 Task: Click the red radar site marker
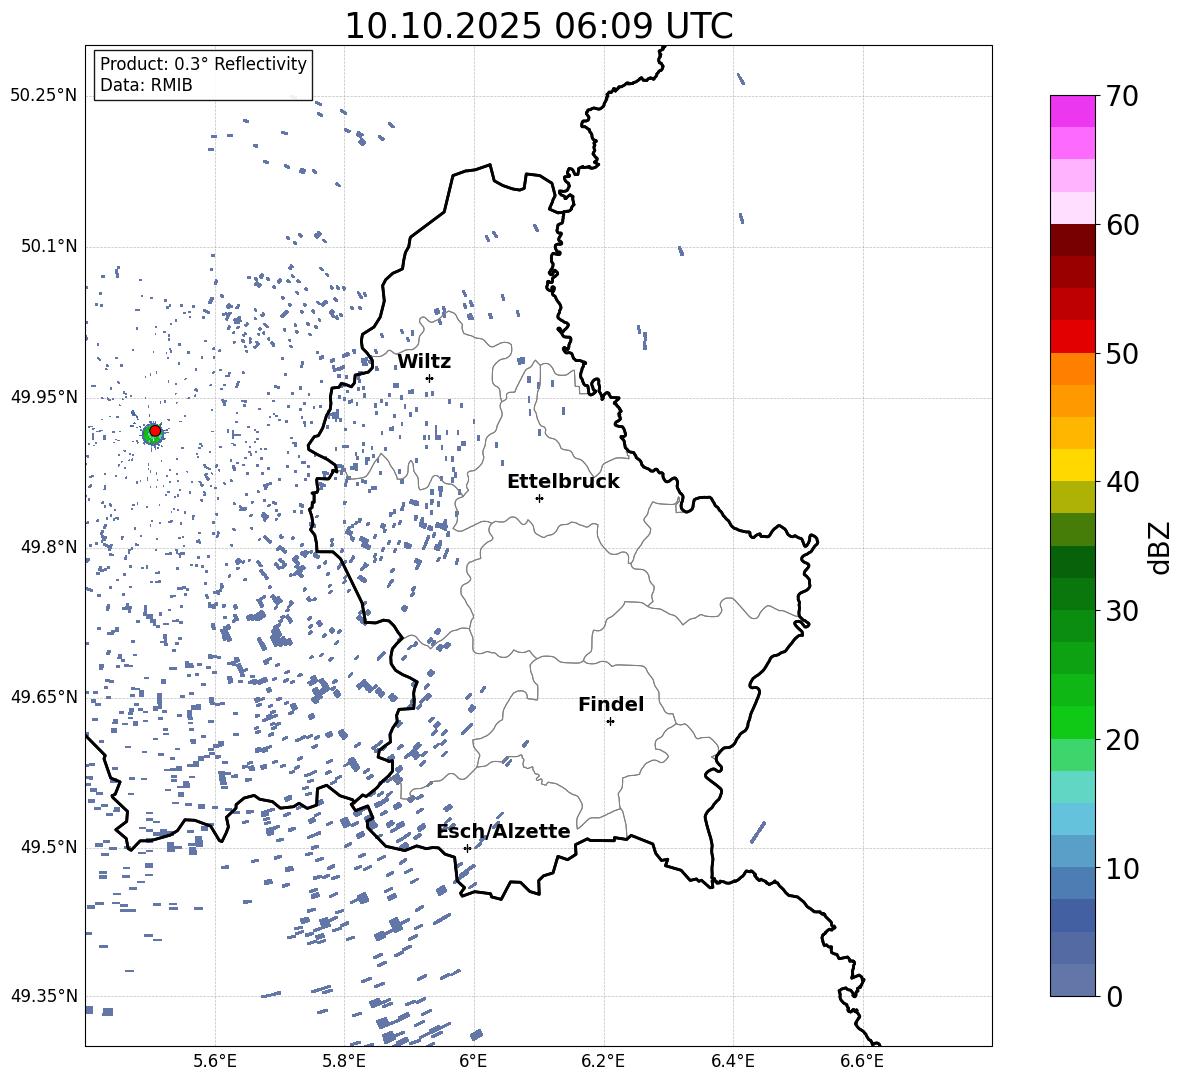pos(155,430)
